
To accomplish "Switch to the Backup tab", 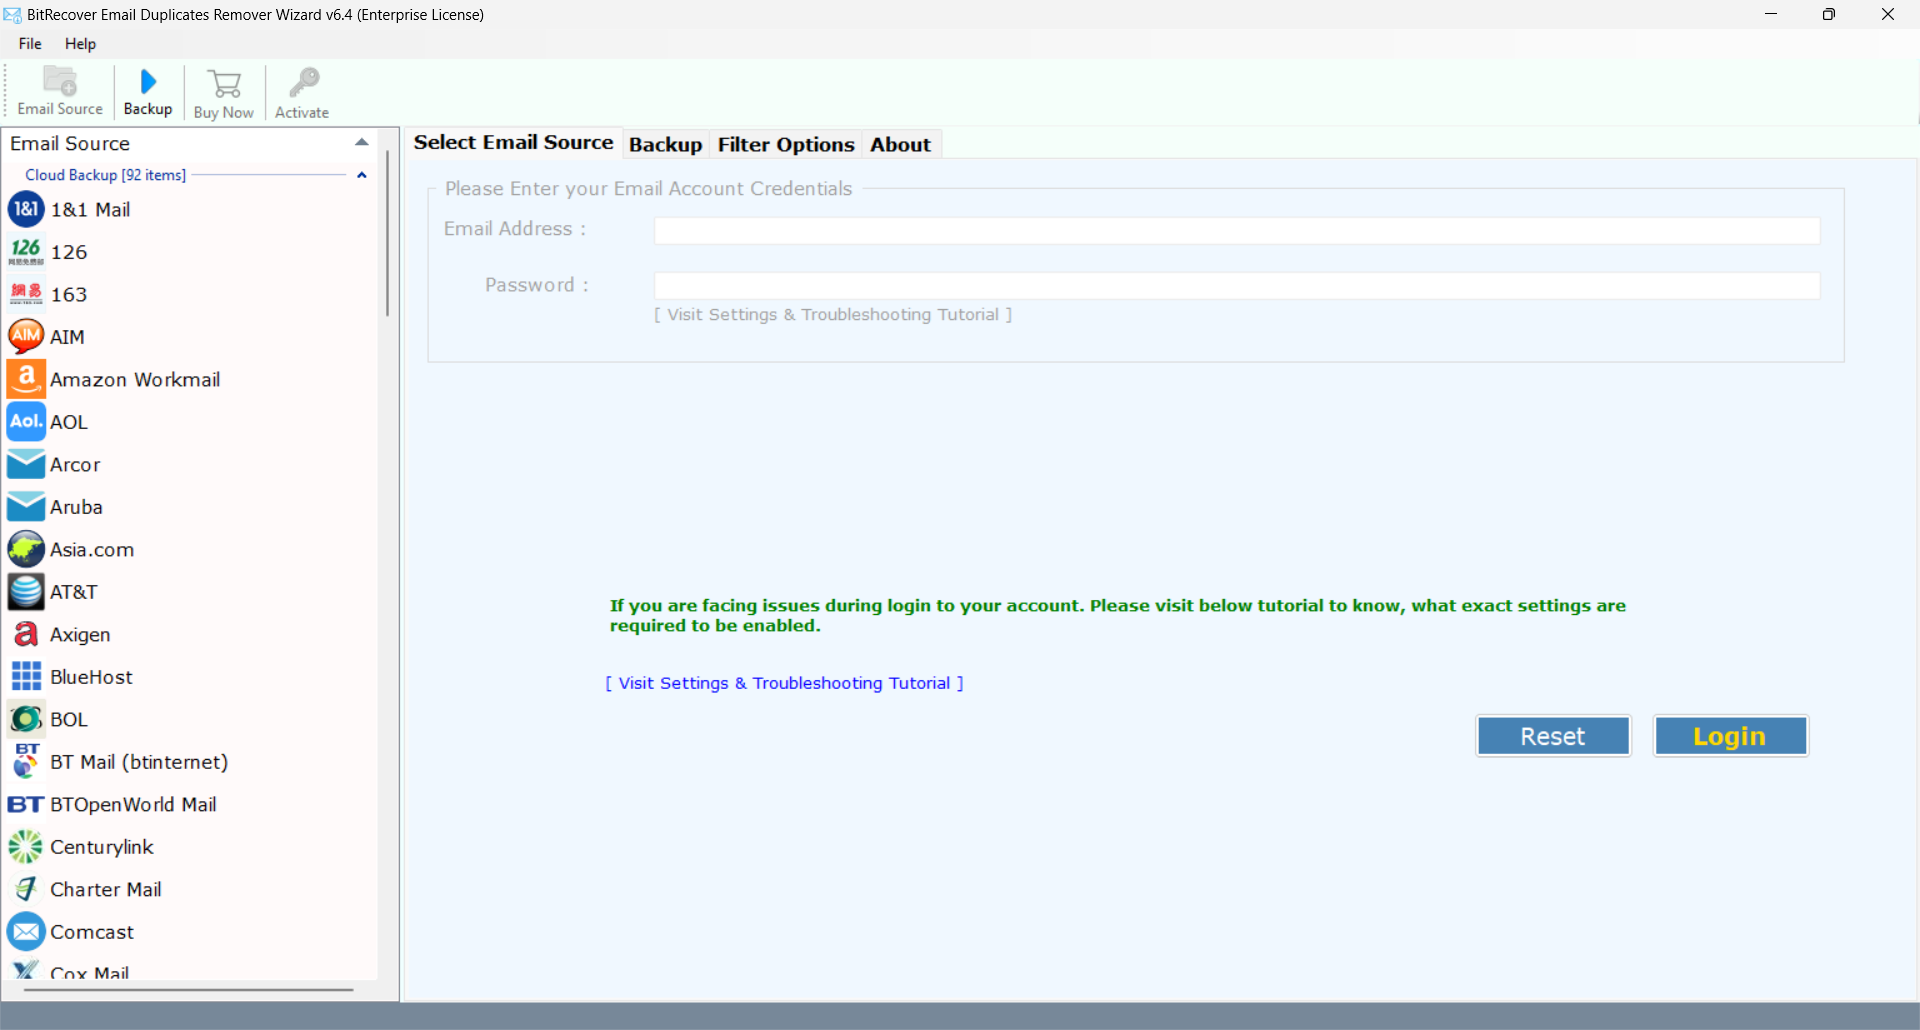I will (665, 145).
